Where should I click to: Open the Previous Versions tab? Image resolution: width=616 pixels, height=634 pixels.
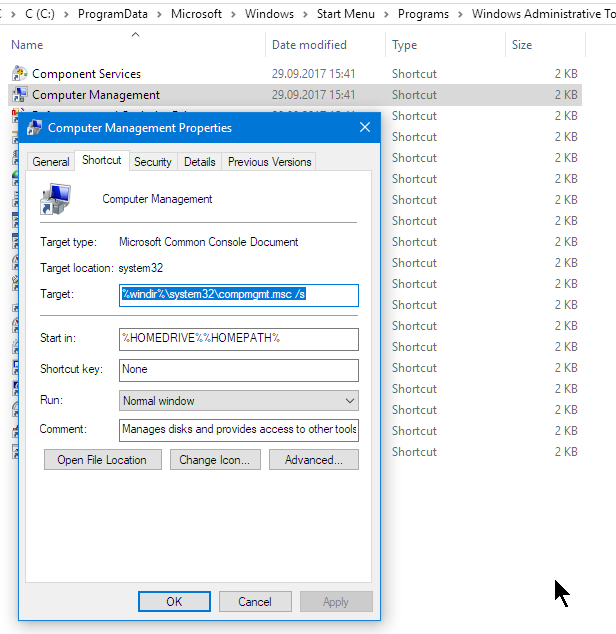tap(269, 162)
